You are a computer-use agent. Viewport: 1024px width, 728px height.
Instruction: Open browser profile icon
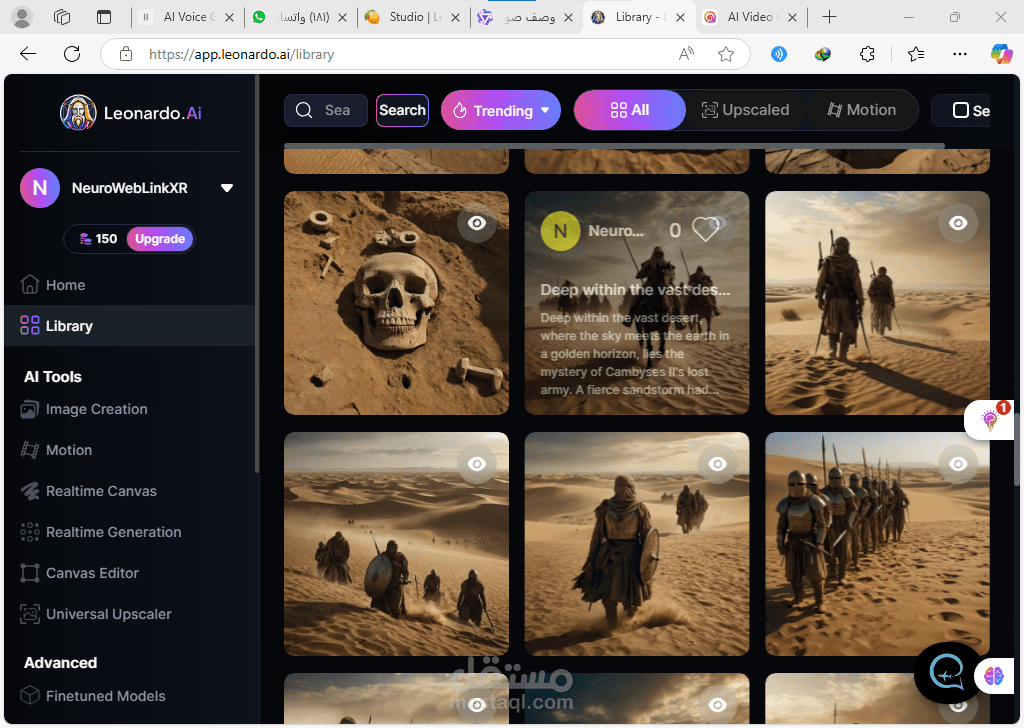pyautogui.click(x=22, y=17)
